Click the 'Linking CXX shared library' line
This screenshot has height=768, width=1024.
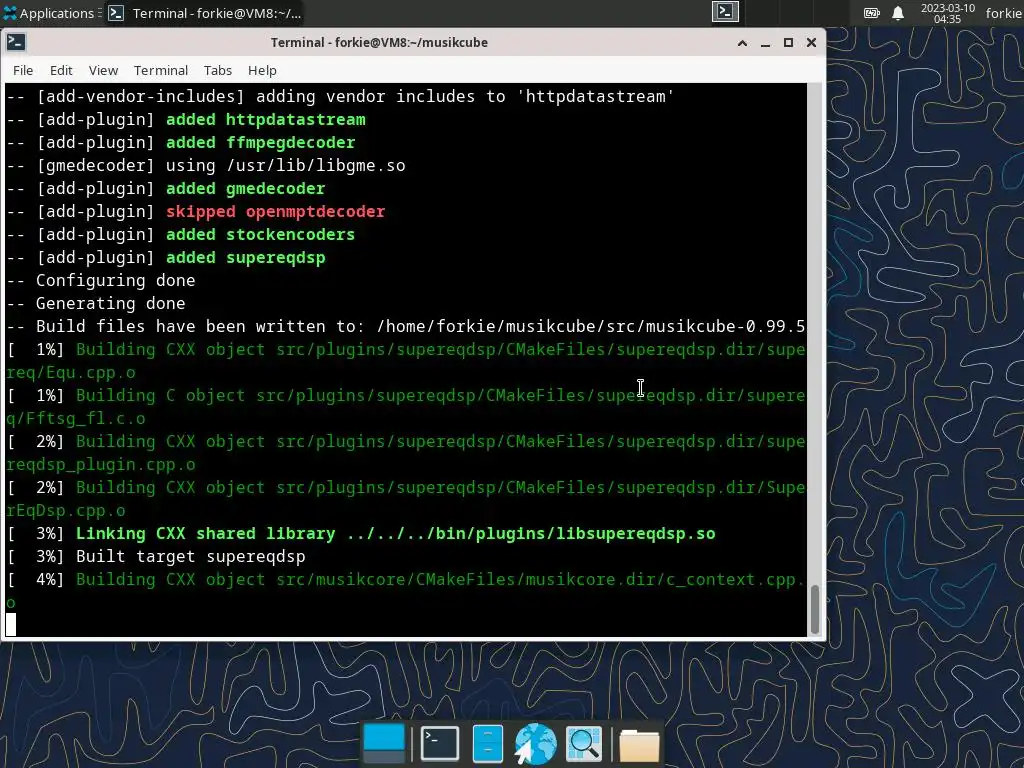coord(361,534)
